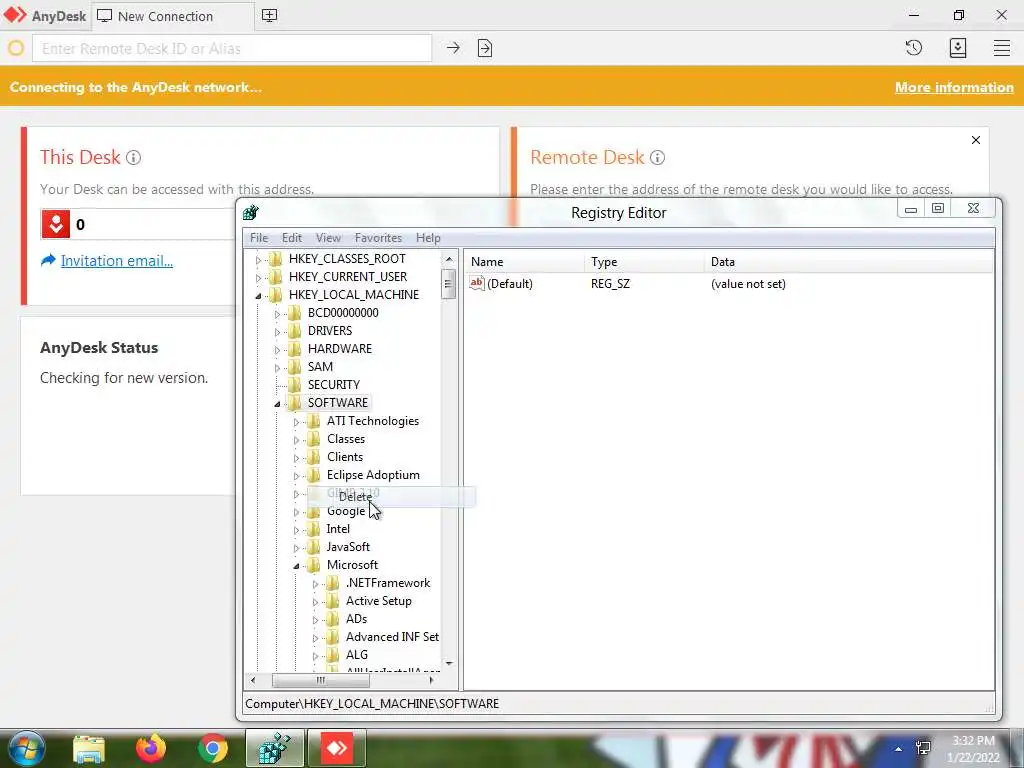Switch to AnyDesk taskbar icon
The width and height of the screenshot is (1024, 768).
(x=337, y=748)
